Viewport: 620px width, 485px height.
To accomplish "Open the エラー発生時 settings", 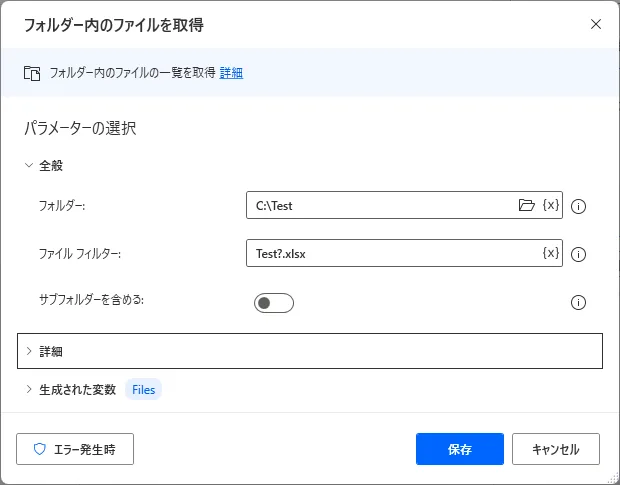I will [75, 449].
